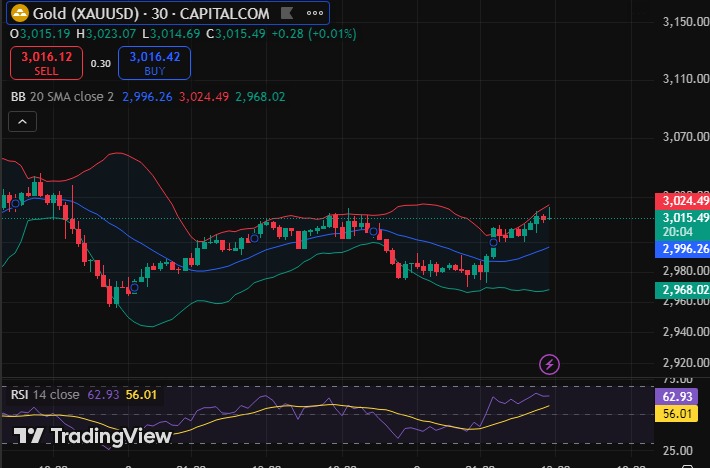Image resolution: width=710 pixels, height=468 pixels.
Task: Click the 3,070.00 price scale label
Action: coord(686,137)
